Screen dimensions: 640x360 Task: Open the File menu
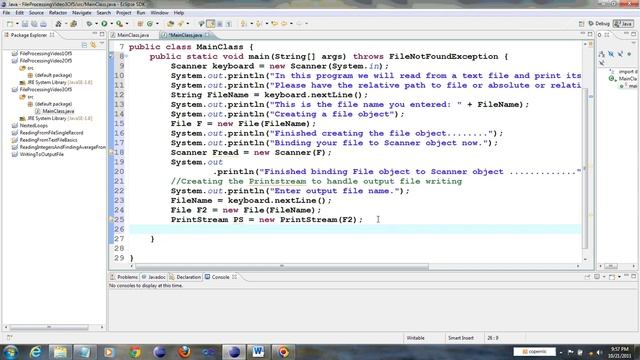point(7,13)
